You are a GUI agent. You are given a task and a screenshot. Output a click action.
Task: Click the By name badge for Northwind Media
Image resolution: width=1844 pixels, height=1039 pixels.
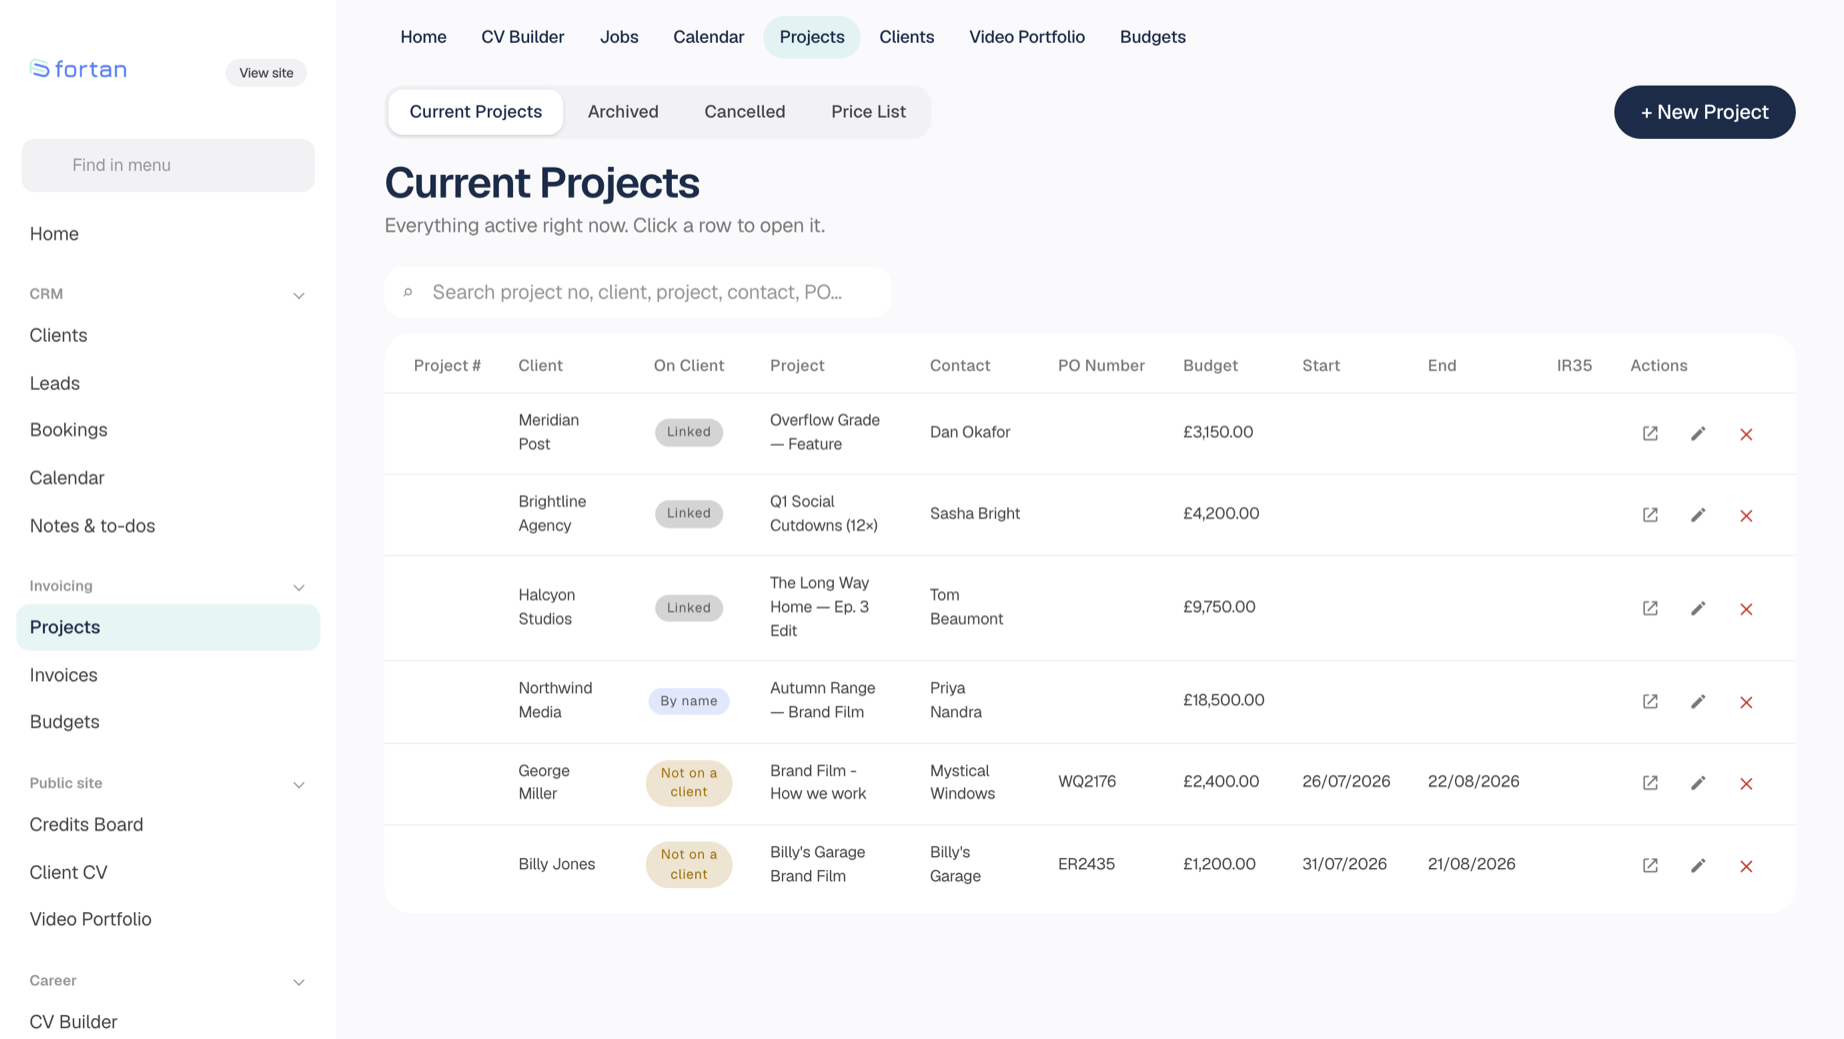(689, 701)
